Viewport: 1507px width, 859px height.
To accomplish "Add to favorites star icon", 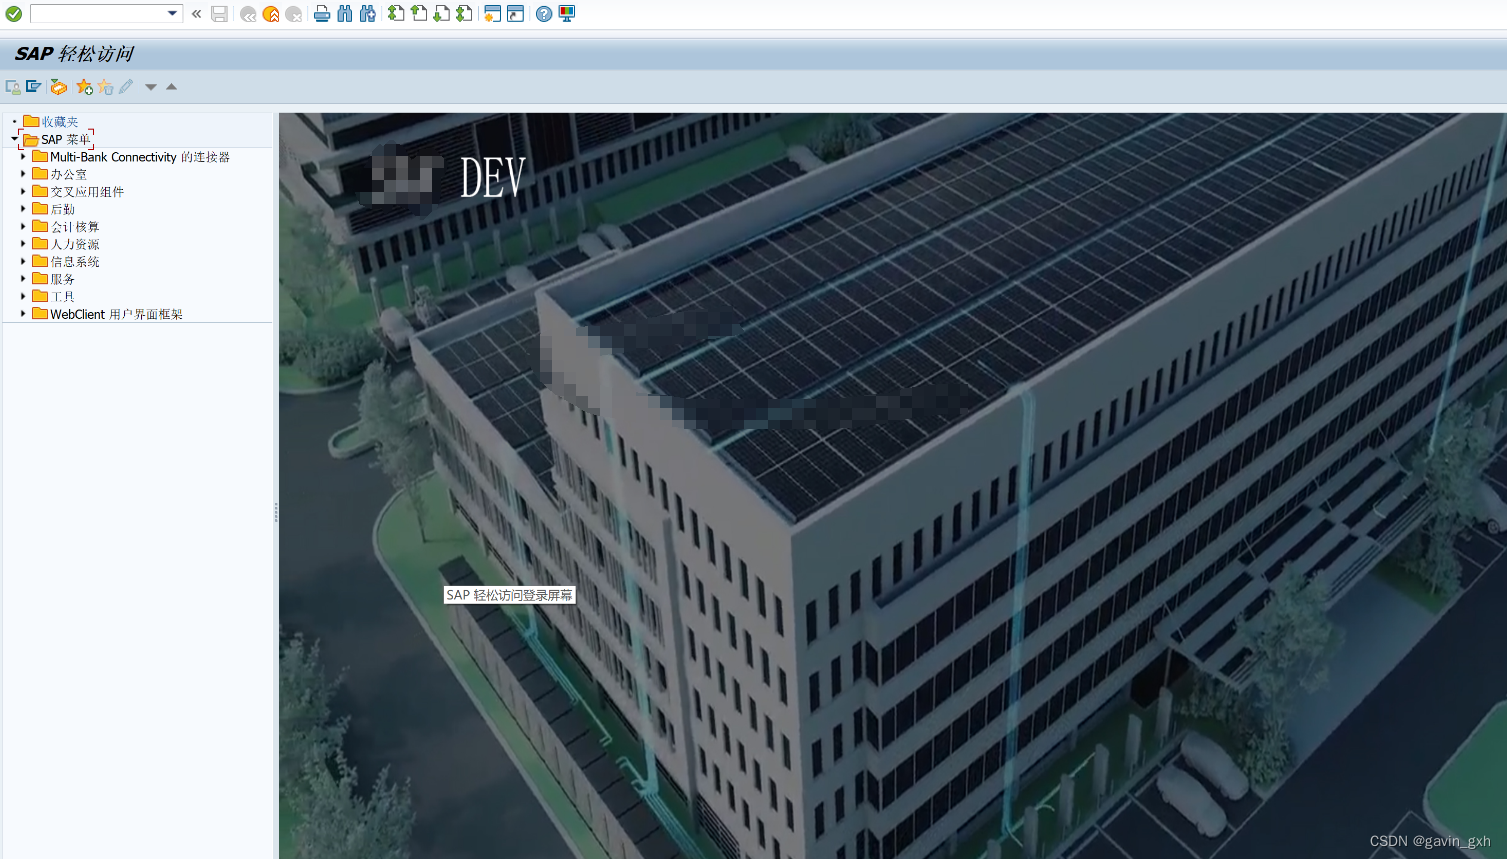I will [x=85, y=87].
